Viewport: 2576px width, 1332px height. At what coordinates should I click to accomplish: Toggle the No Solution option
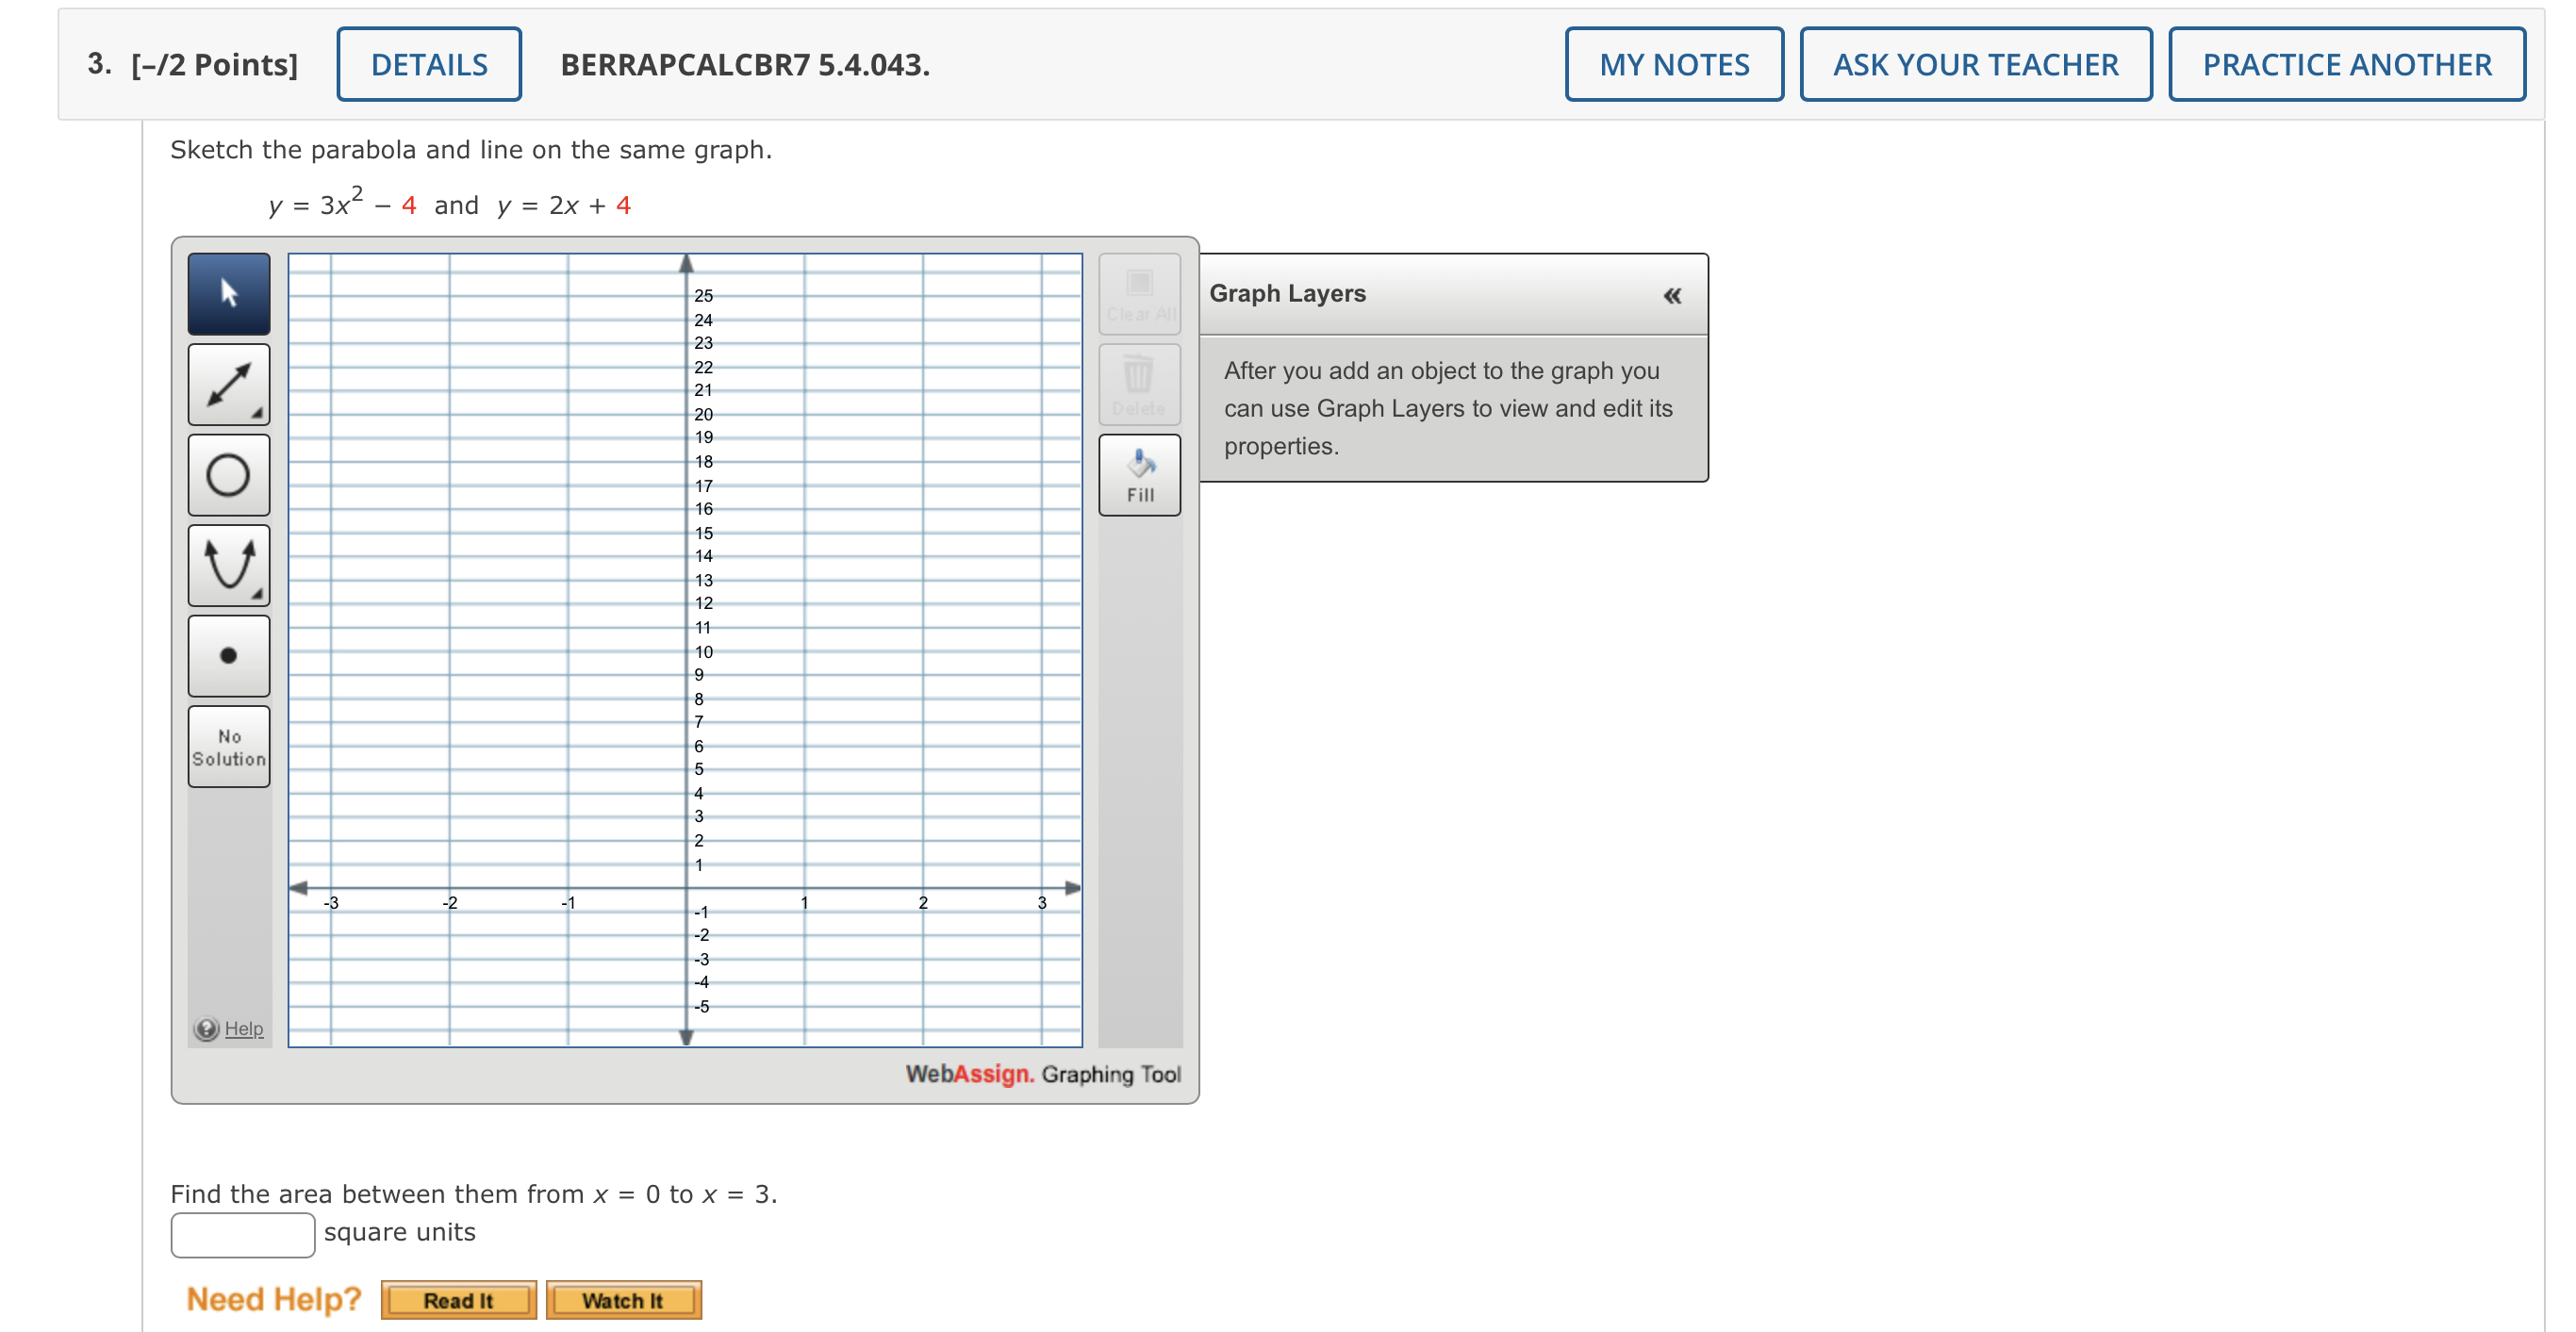click(x=228, y=746)
